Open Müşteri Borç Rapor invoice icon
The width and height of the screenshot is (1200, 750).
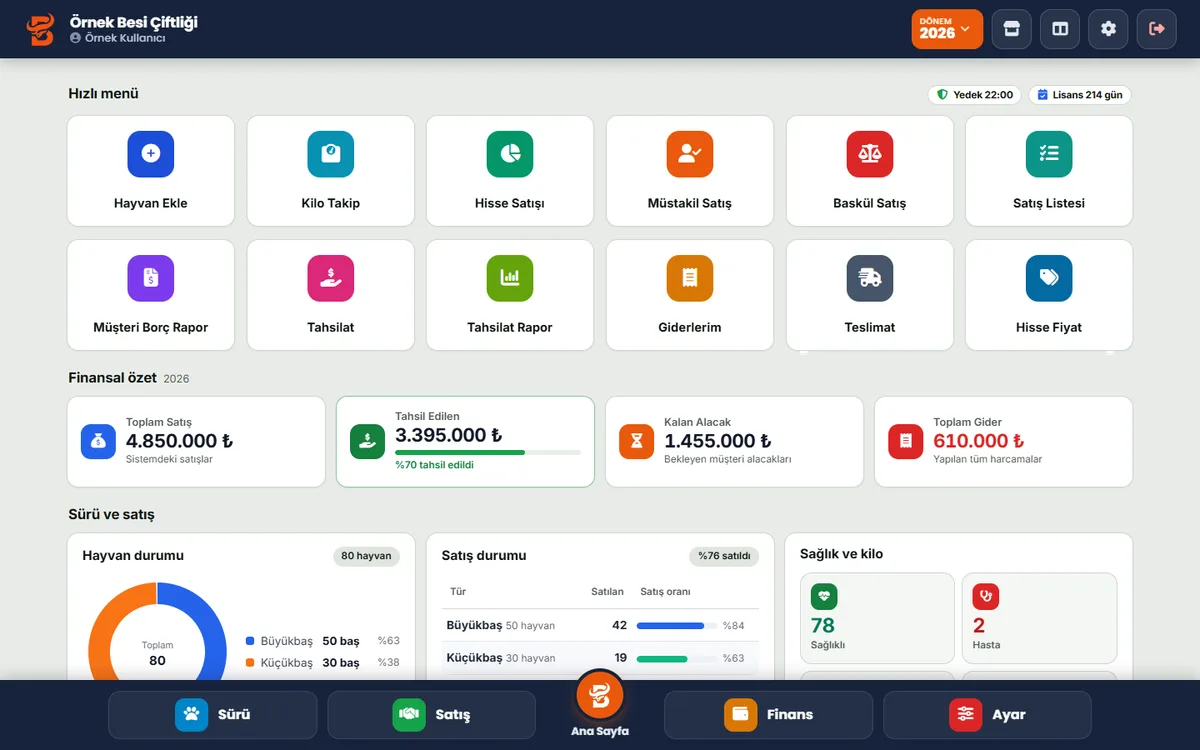(151, 278)
